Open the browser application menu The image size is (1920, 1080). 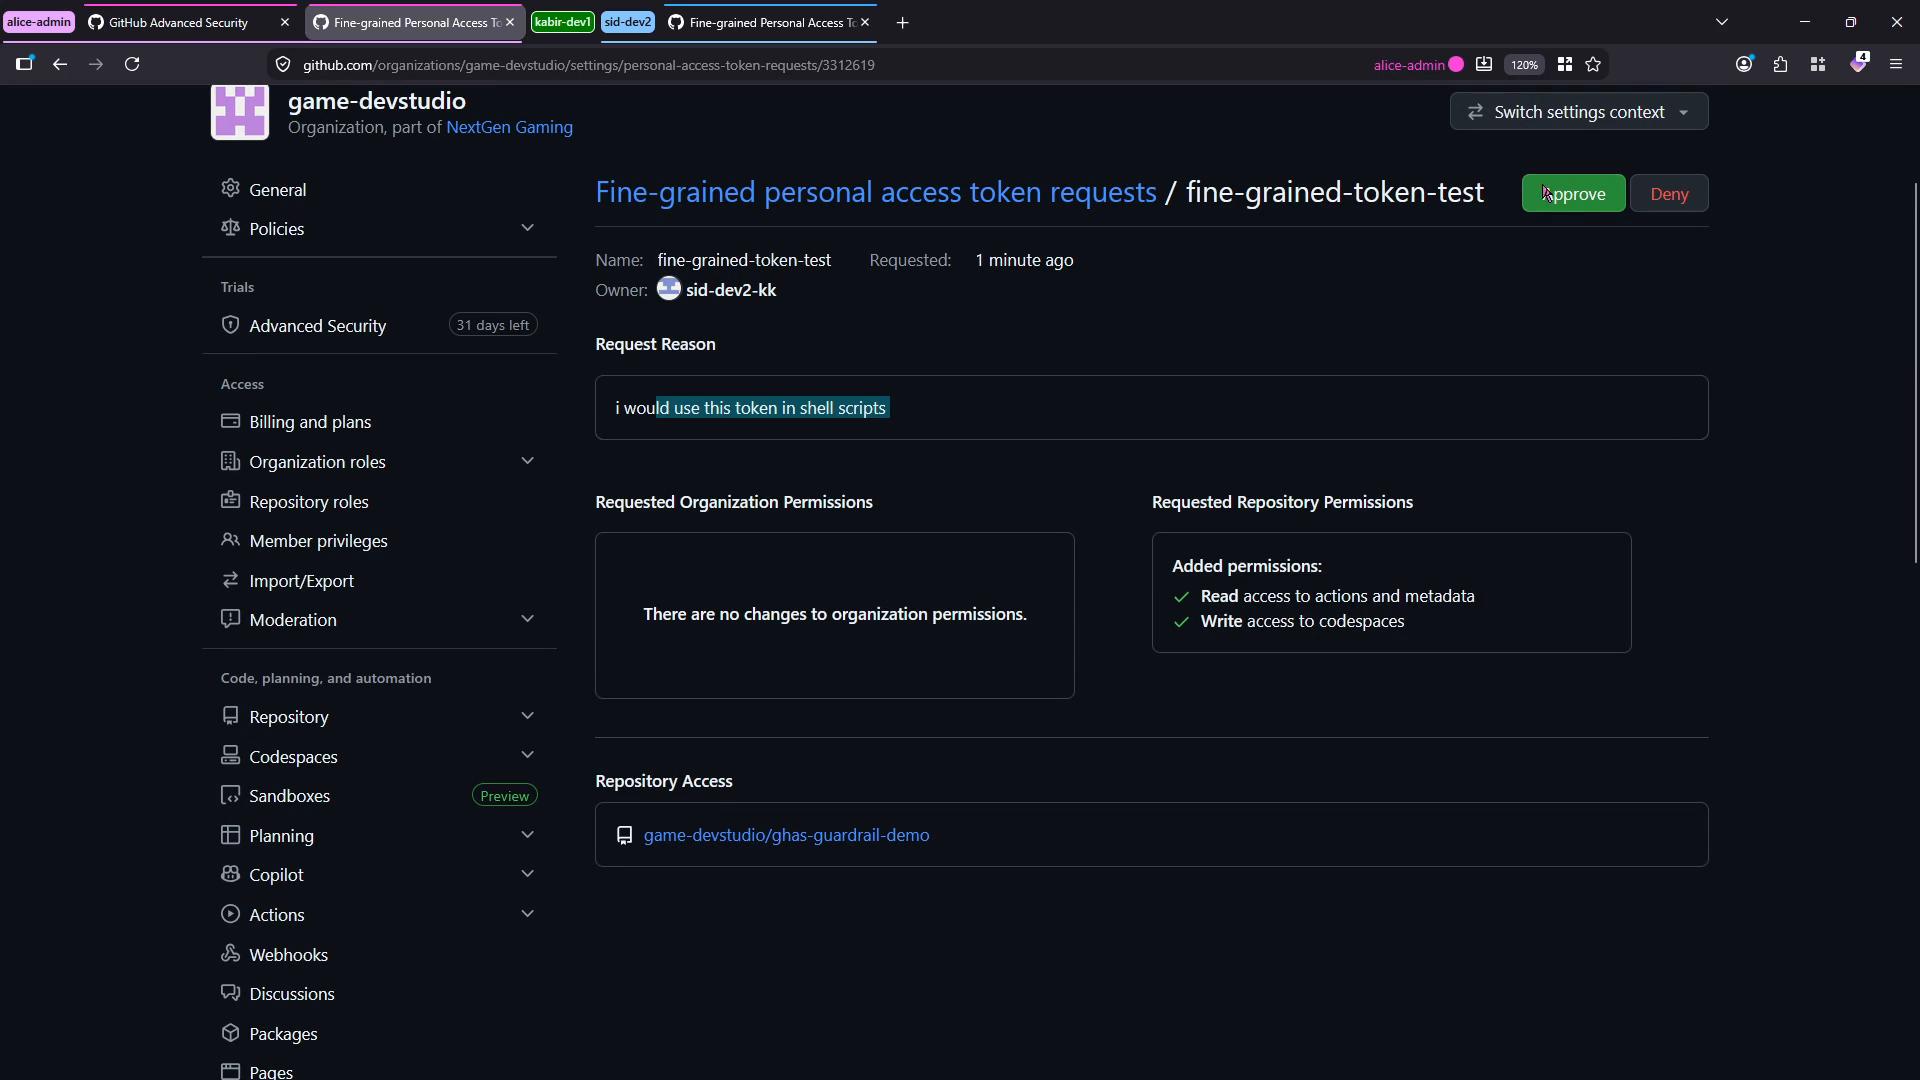pyautogui.click(x=1896, y=64)
